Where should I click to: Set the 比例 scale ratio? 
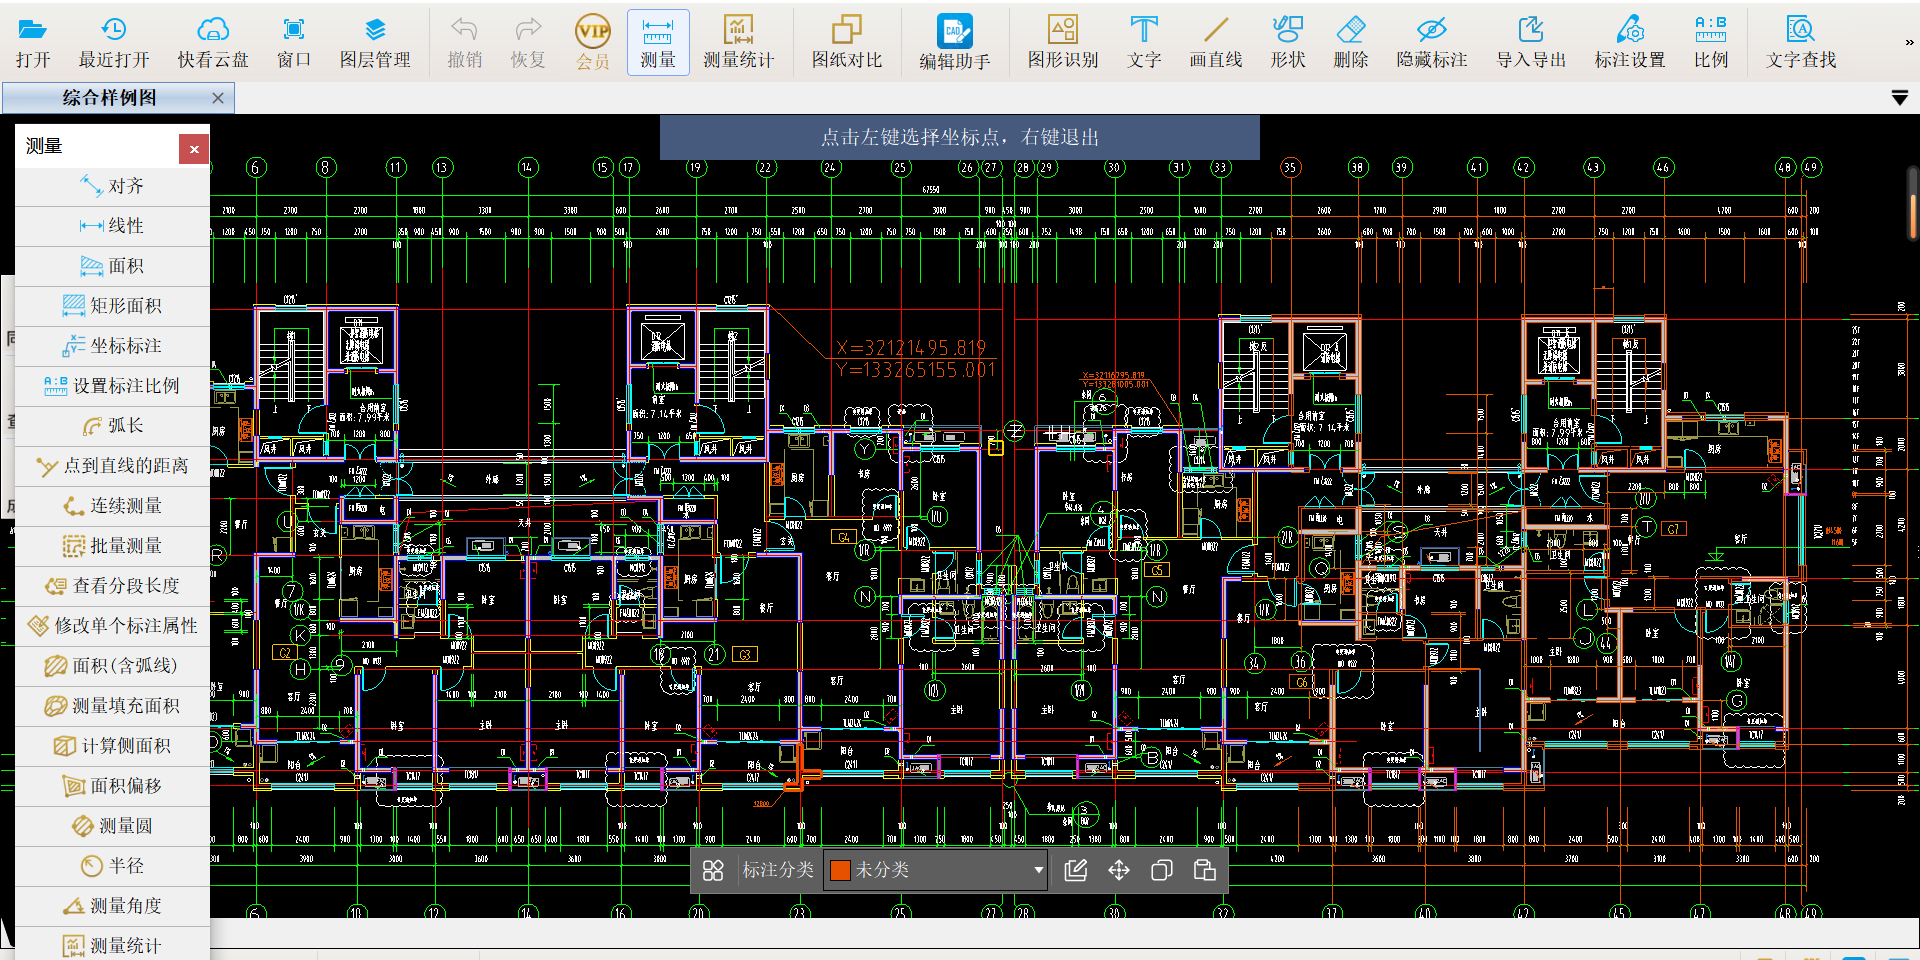(x=1710, y=43)
